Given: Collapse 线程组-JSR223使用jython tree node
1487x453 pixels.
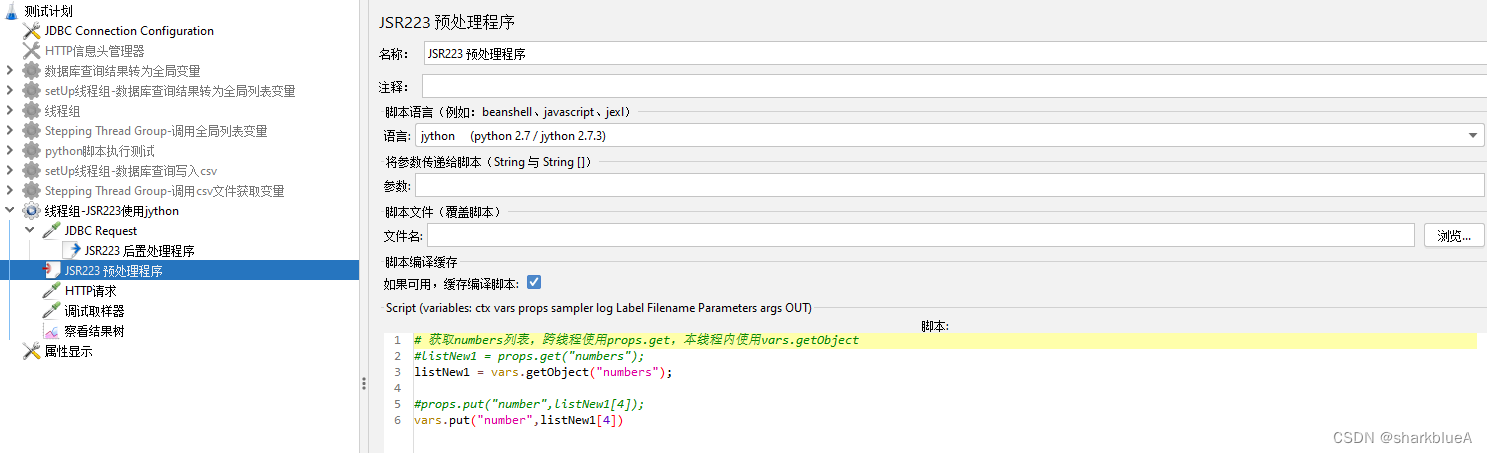Looking at the screenshot, I should [9, 210].
